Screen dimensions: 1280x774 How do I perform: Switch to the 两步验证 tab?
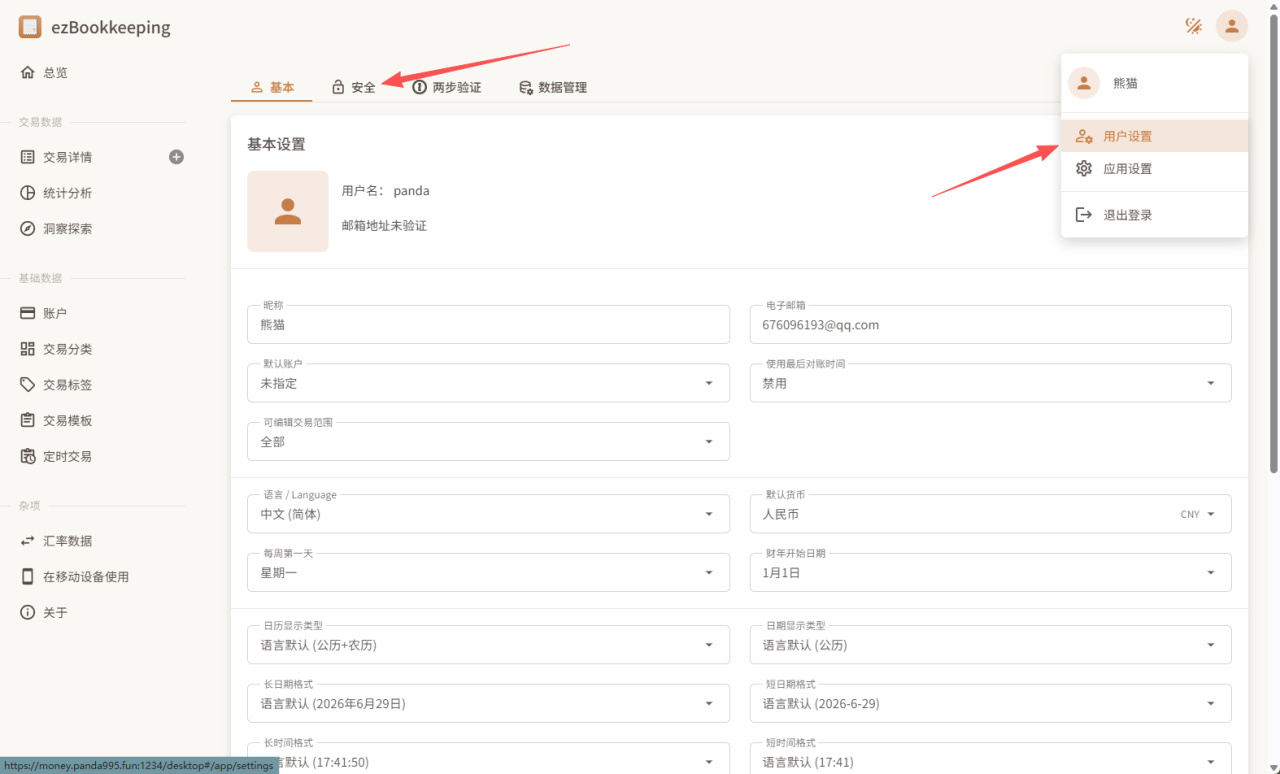pyautogui.click(x=446, y=88)
